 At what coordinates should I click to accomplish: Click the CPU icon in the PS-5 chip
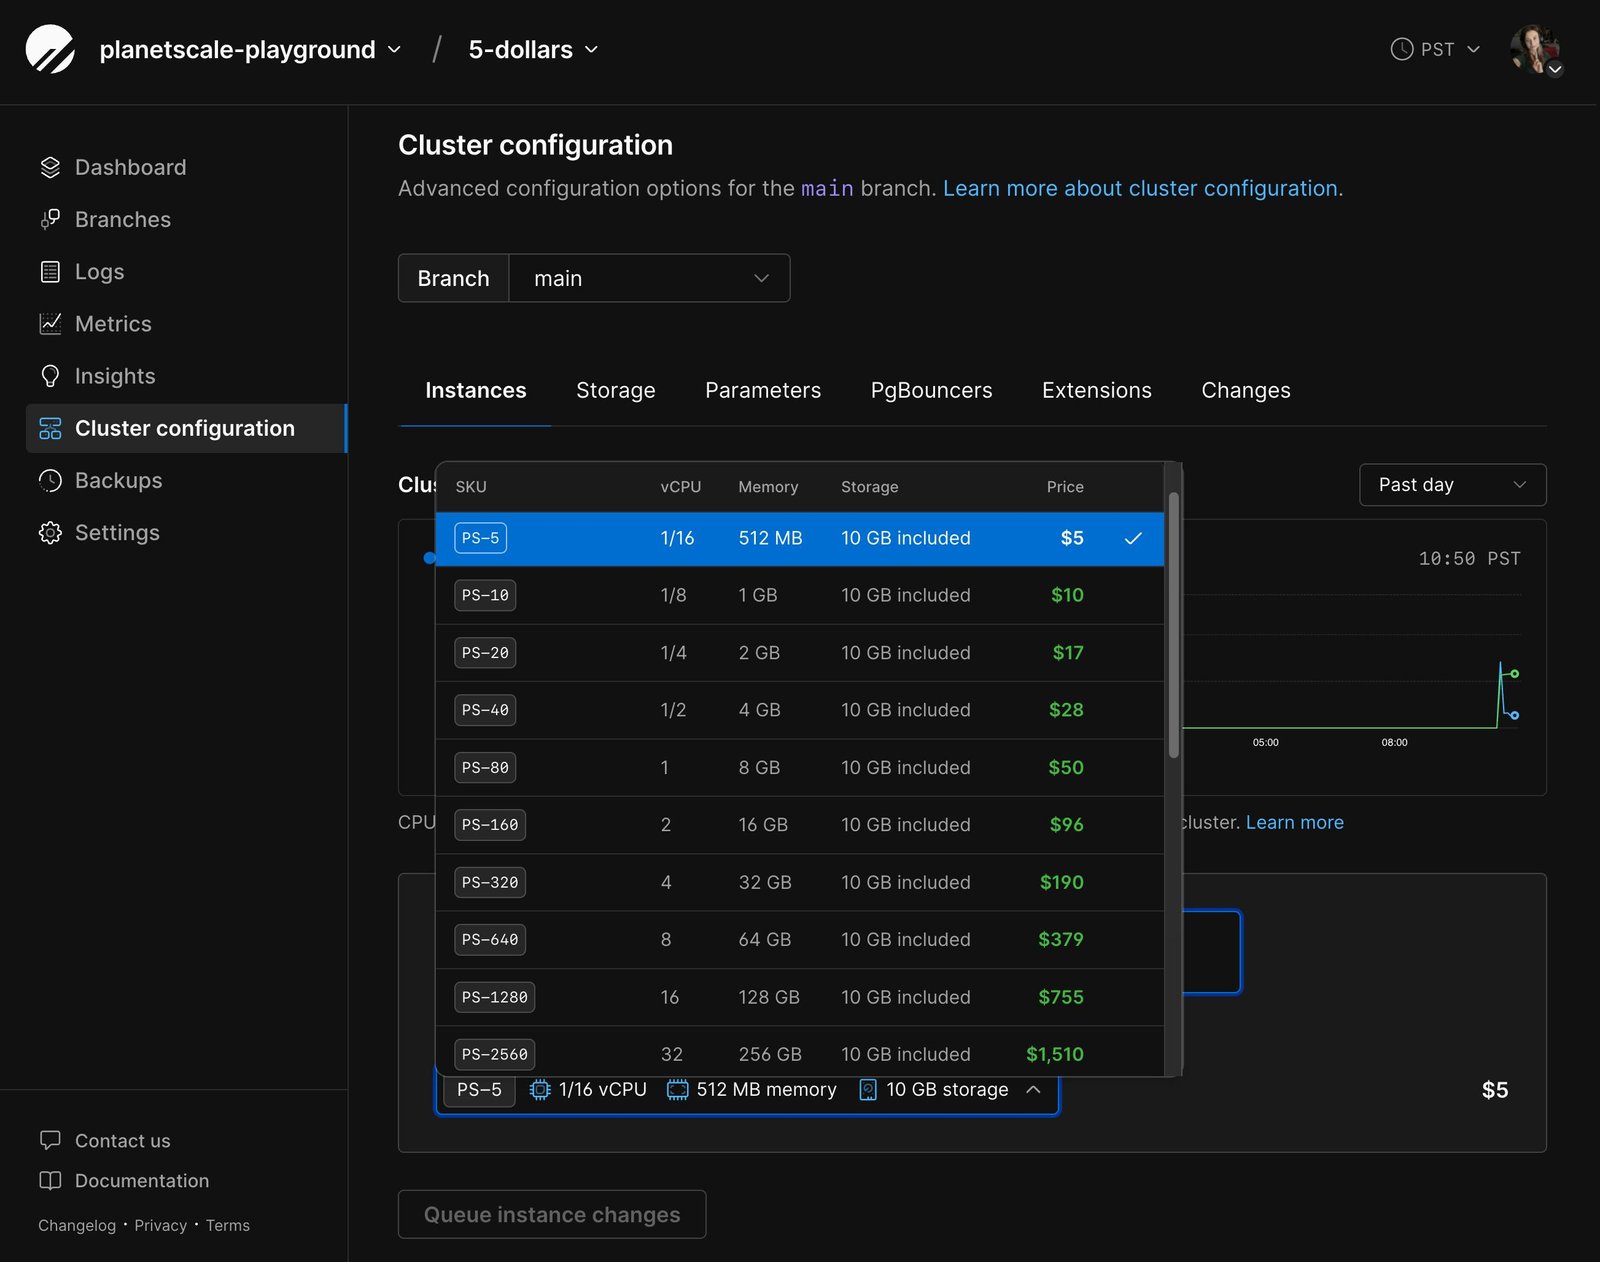click(539, 1090)
